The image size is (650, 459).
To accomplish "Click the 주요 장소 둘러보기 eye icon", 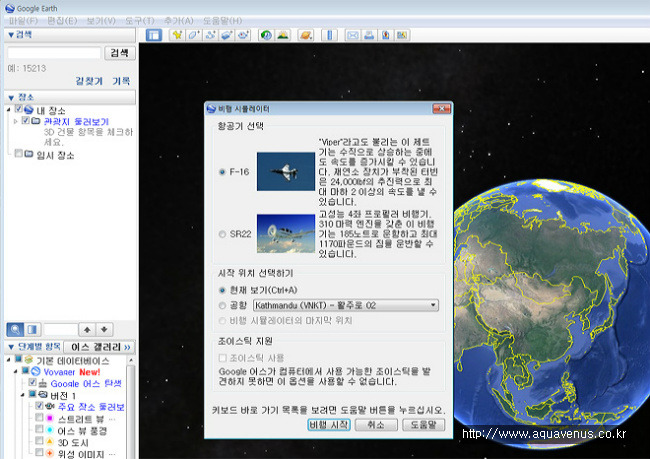I will pos(50,406).
